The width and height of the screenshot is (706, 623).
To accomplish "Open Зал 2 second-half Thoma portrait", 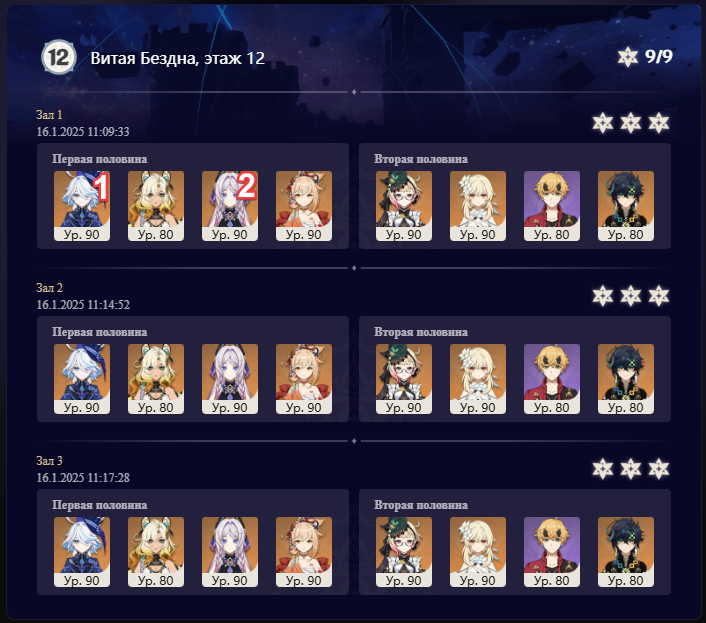I will point(552,379).
